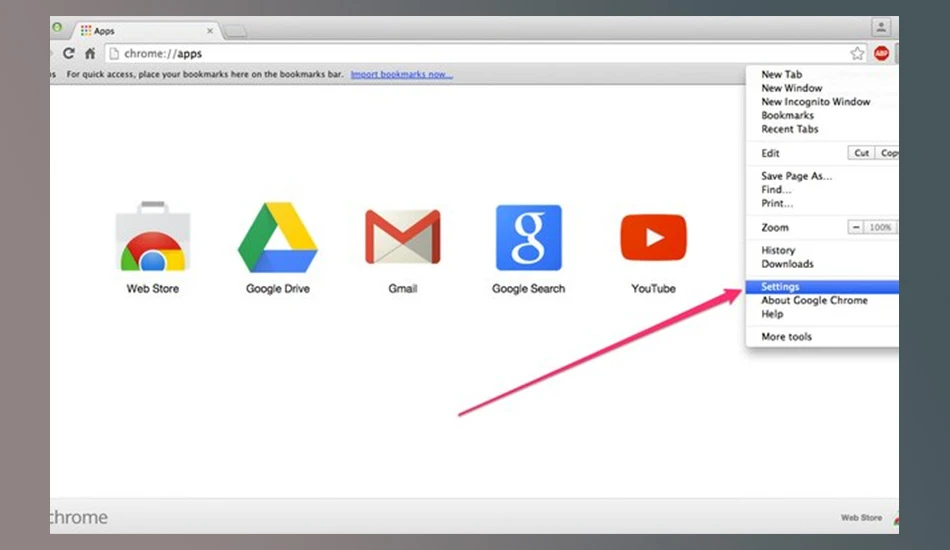Viewport: 950px width, 550px height.
Task: Close the Apps tab
Action: 210,30
